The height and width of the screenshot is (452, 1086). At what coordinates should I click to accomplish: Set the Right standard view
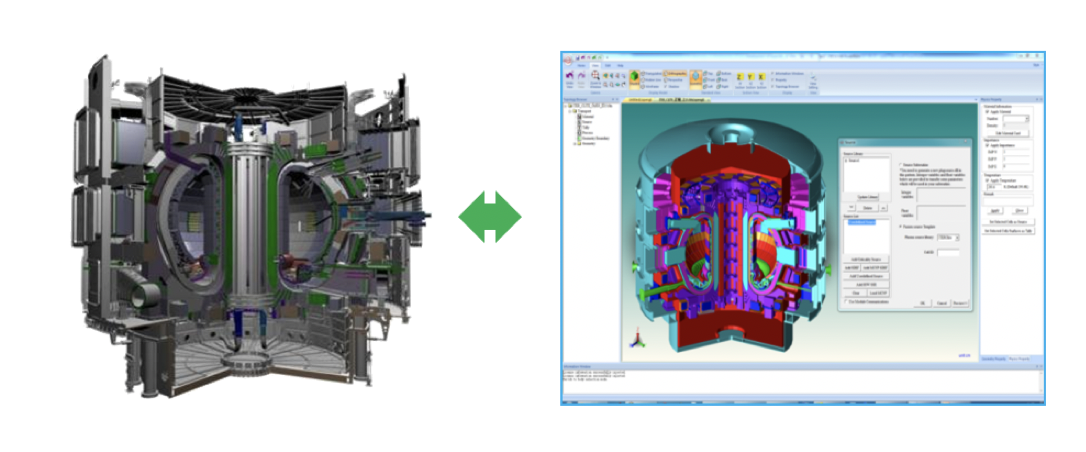722,87
